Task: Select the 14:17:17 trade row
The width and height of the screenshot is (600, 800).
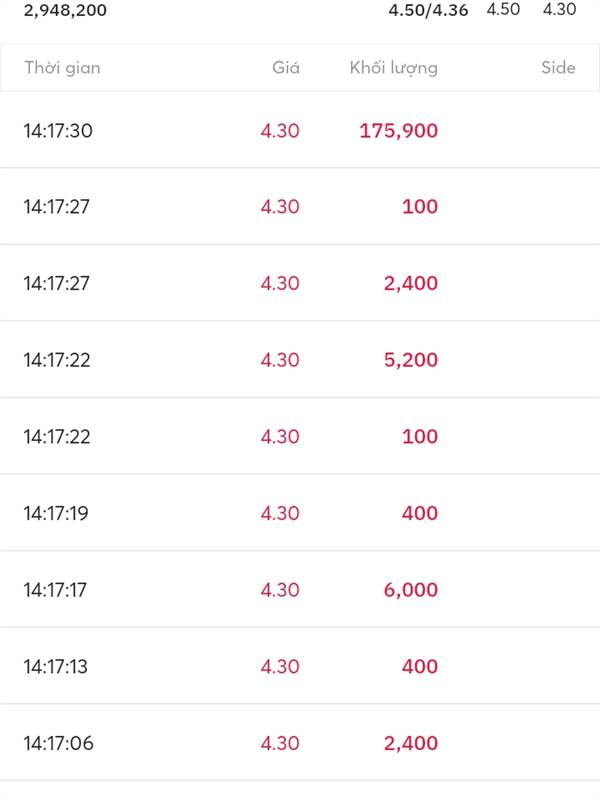Action: pyautogui.click(x=300, y=589)
